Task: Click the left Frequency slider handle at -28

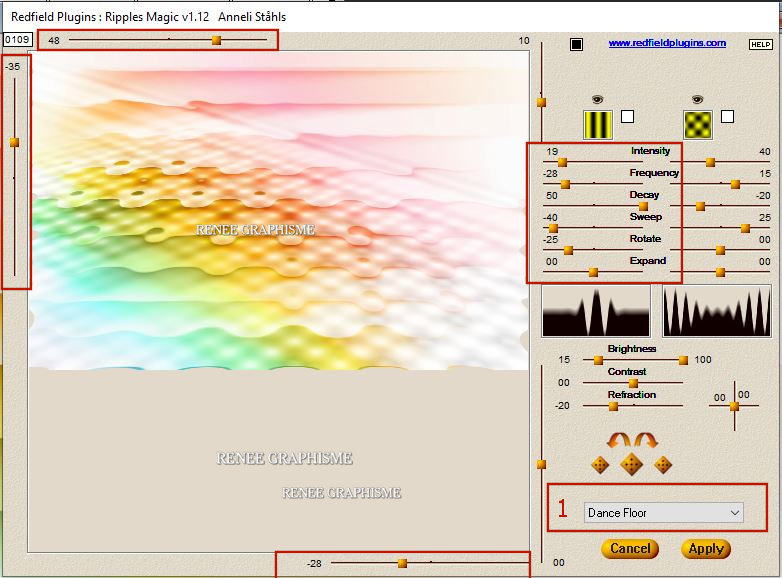Action: (565, 184)
